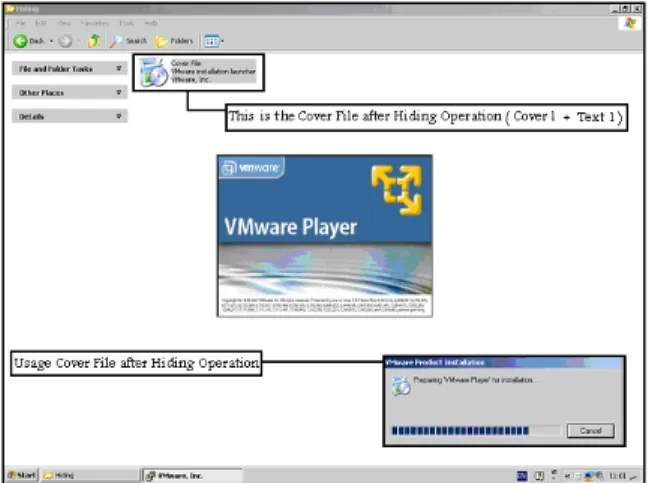The height and width of the screenshot is (483, 652).
Task: Open the Help menu
Action: [x=151, y=23]
